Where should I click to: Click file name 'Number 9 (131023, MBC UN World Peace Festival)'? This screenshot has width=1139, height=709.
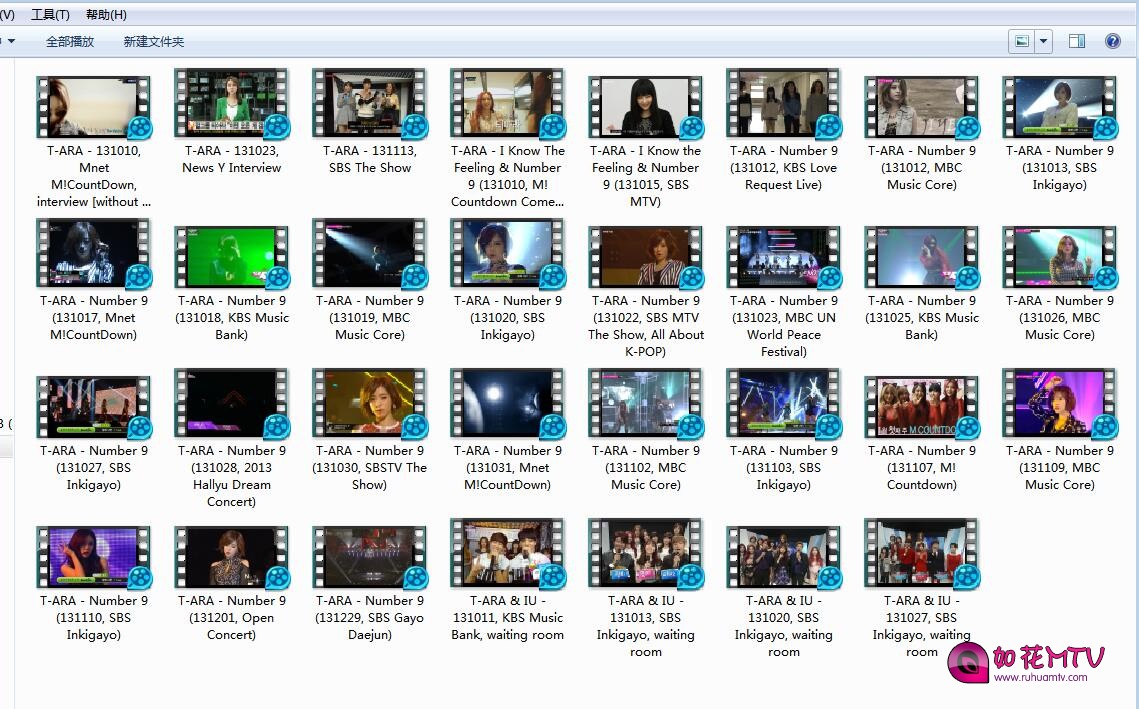click(x=784, y=326)
